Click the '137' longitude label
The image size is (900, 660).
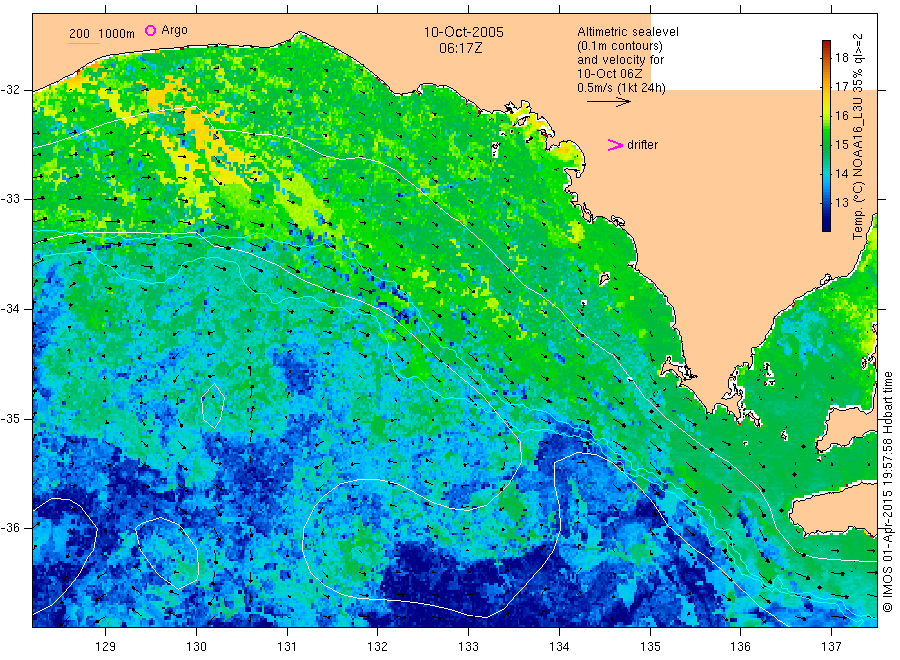pyautogui.click(x=831, y=647)
